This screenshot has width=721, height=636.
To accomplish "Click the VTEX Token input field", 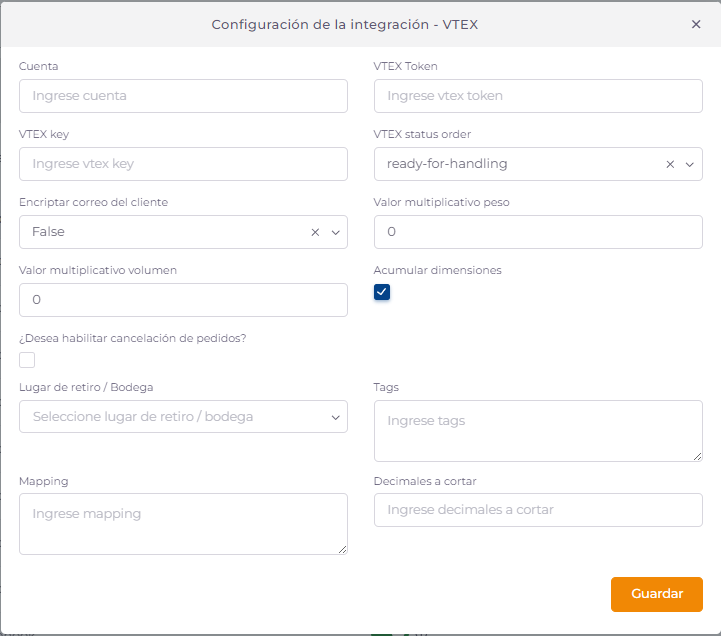I will [538, 96].
